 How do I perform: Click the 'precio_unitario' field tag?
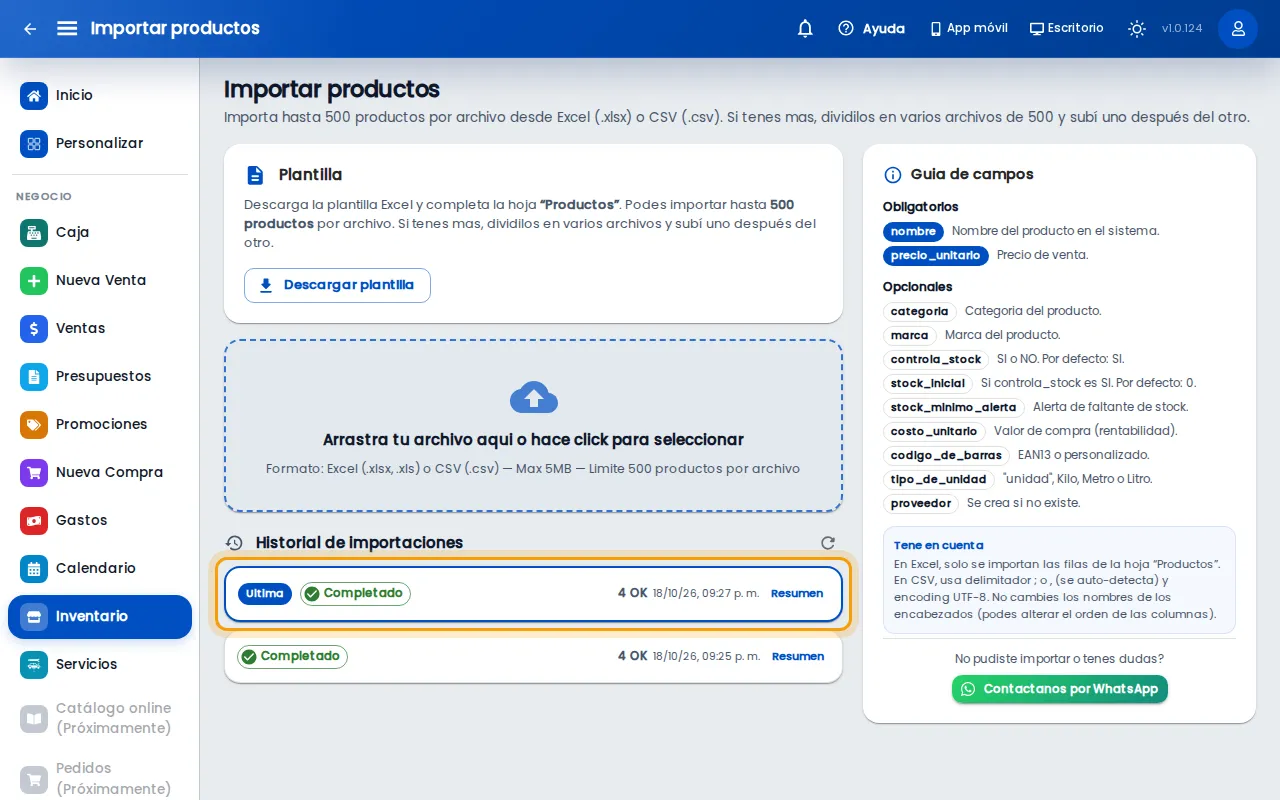tap(936, 255)
